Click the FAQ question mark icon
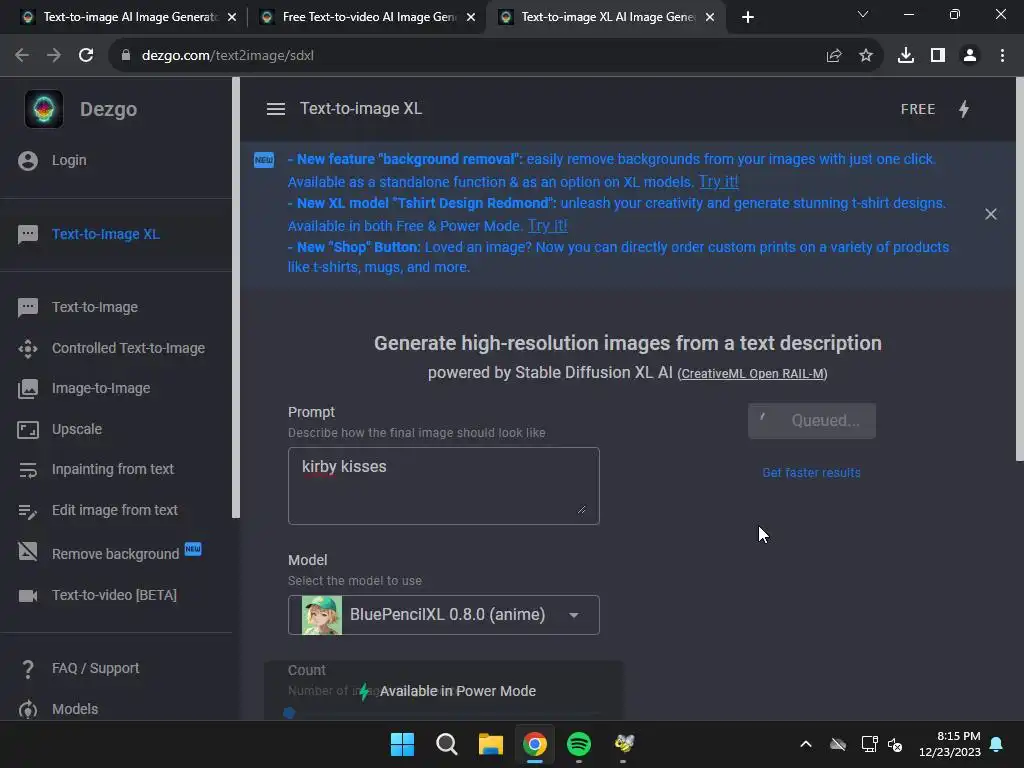 click(x=28, y=669)
